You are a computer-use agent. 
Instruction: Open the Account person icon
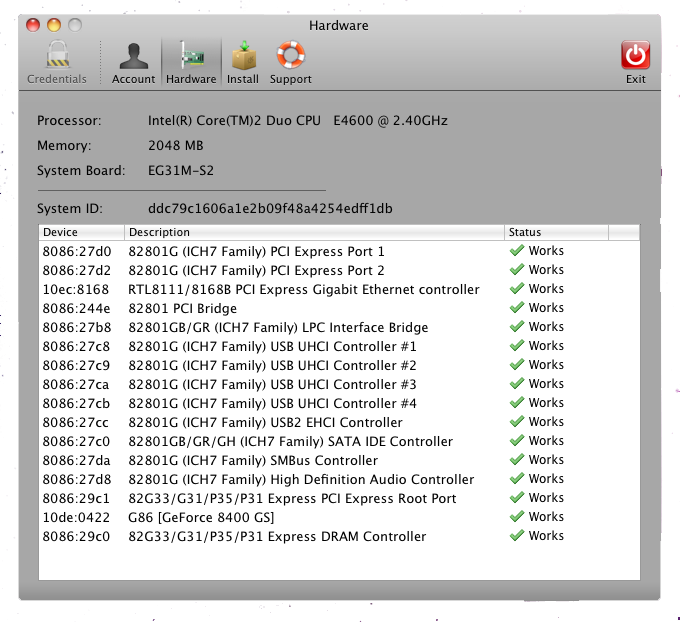[133, 56]
